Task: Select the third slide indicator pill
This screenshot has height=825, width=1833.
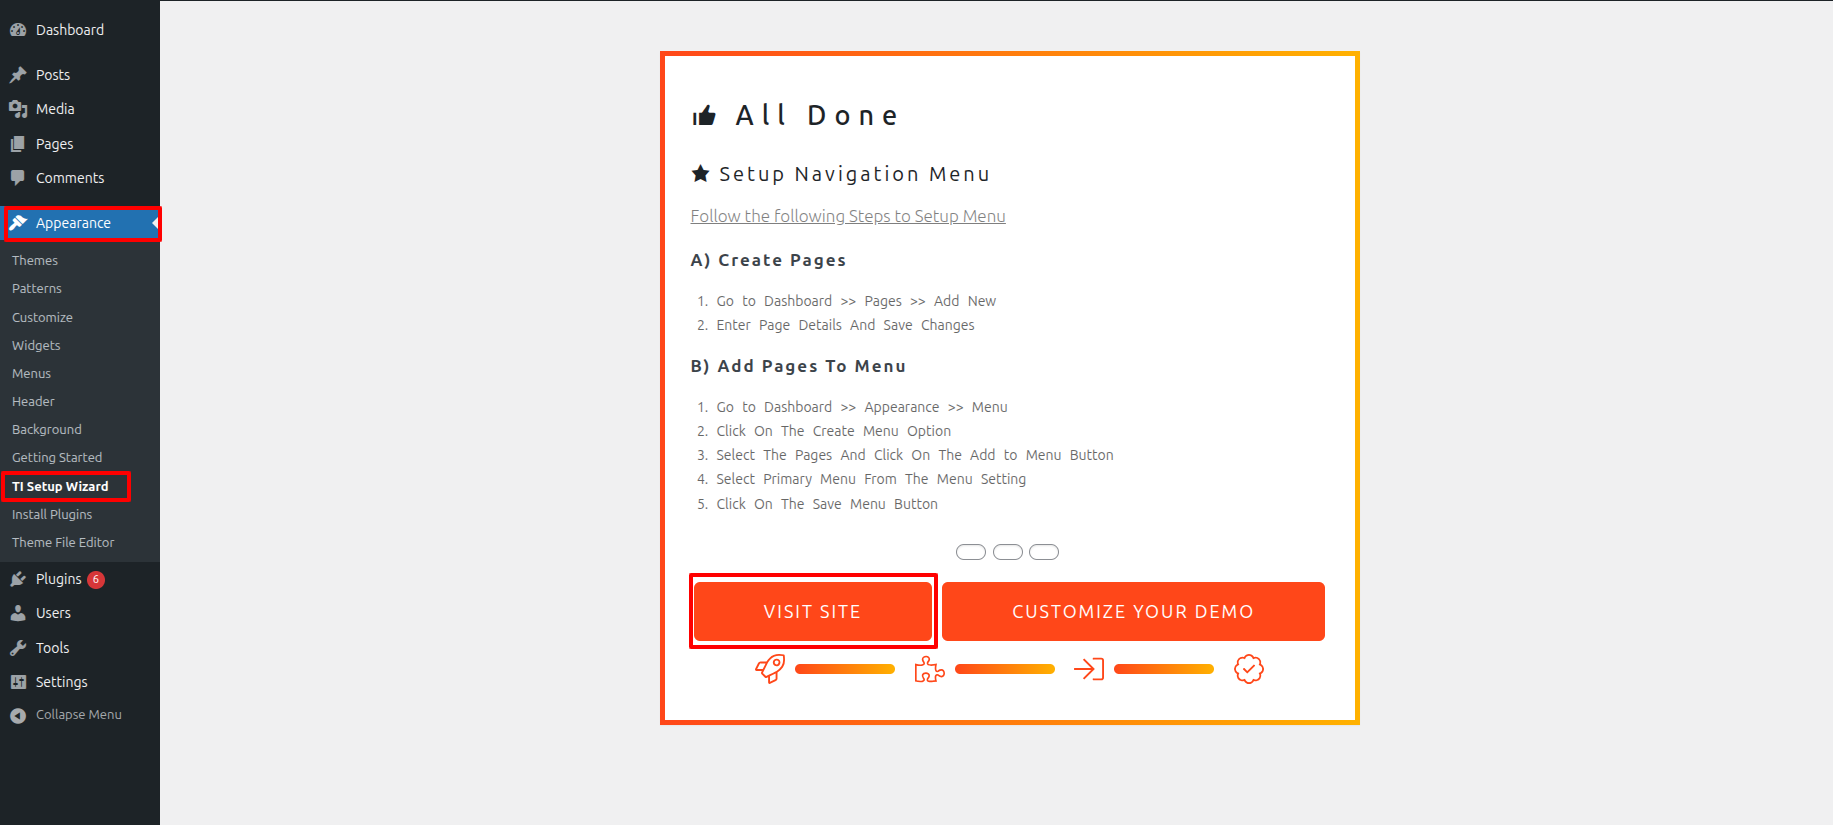Action: (x=1044, y=552)
